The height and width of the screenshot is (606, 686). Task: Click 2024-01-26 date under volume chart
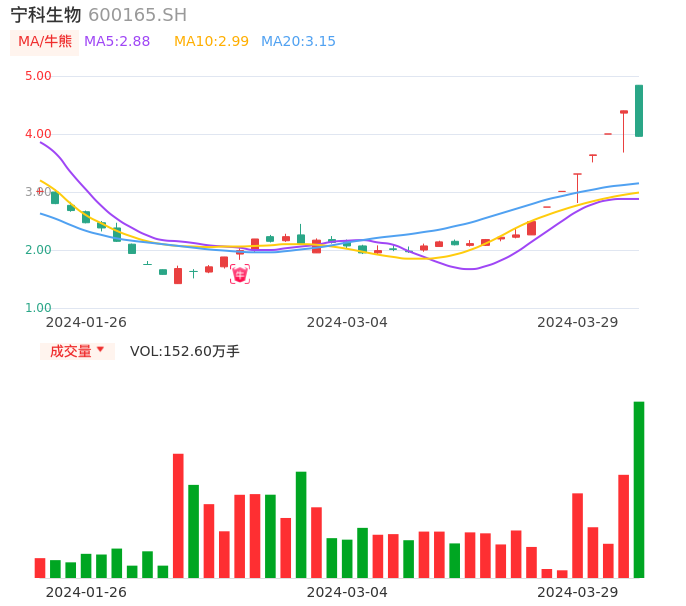click(86, 592)
